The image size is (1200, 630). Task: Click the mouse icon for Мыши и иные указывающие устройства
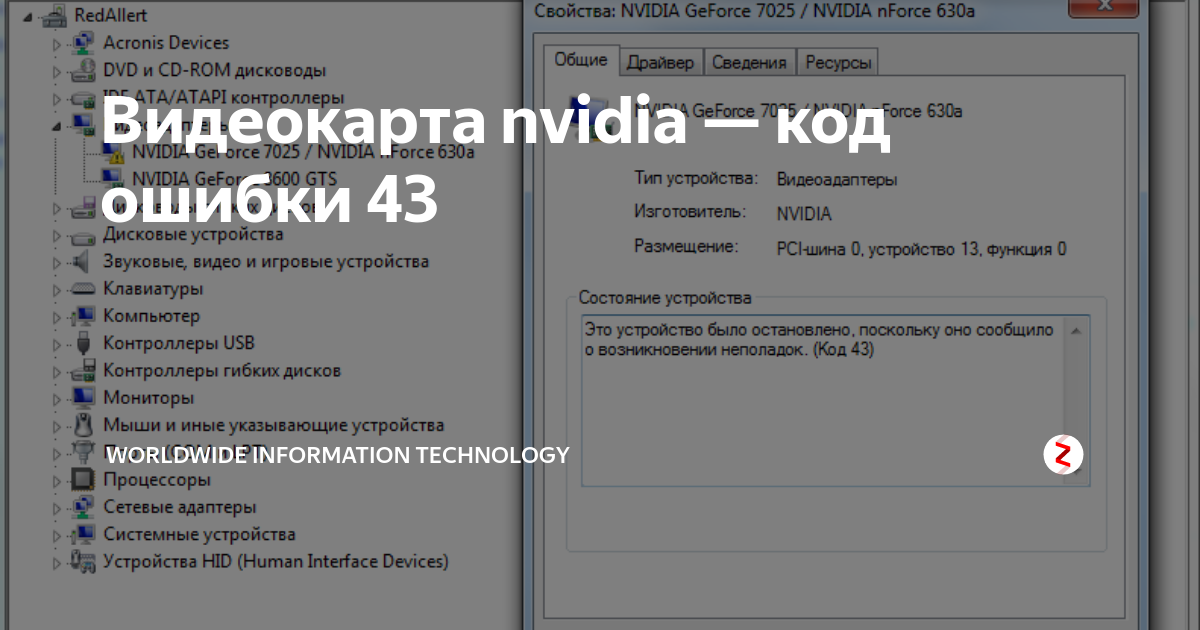[84, 425]
